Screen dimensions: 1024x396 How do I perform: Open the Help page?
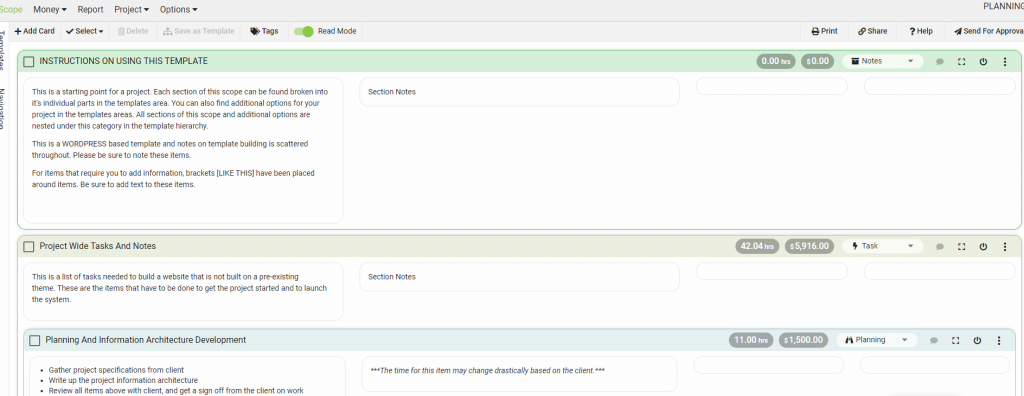coord(921,31)
